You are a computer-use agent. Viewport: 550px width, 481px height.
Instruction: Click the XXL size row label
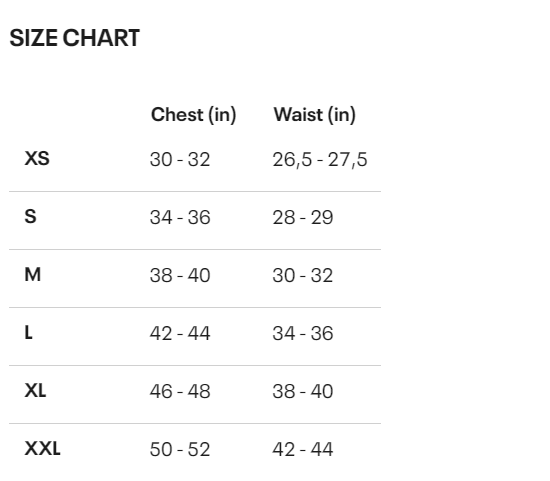pyautogui.click(x=42, y=448)
